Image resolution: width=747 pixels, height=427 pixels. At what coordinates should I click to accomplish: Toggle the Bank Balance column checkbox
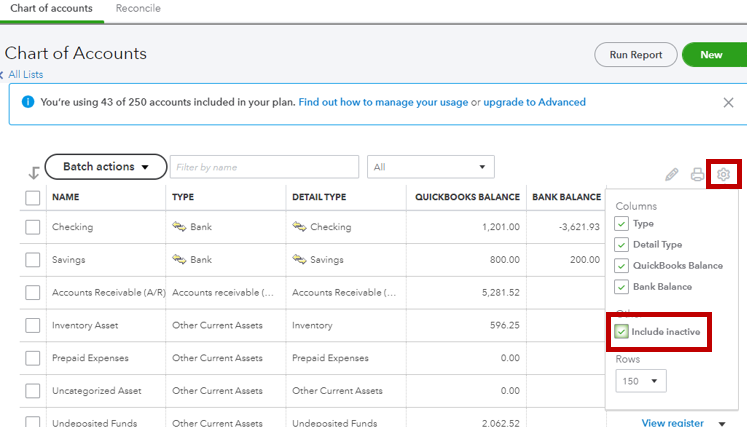click(x=621, y=286)
